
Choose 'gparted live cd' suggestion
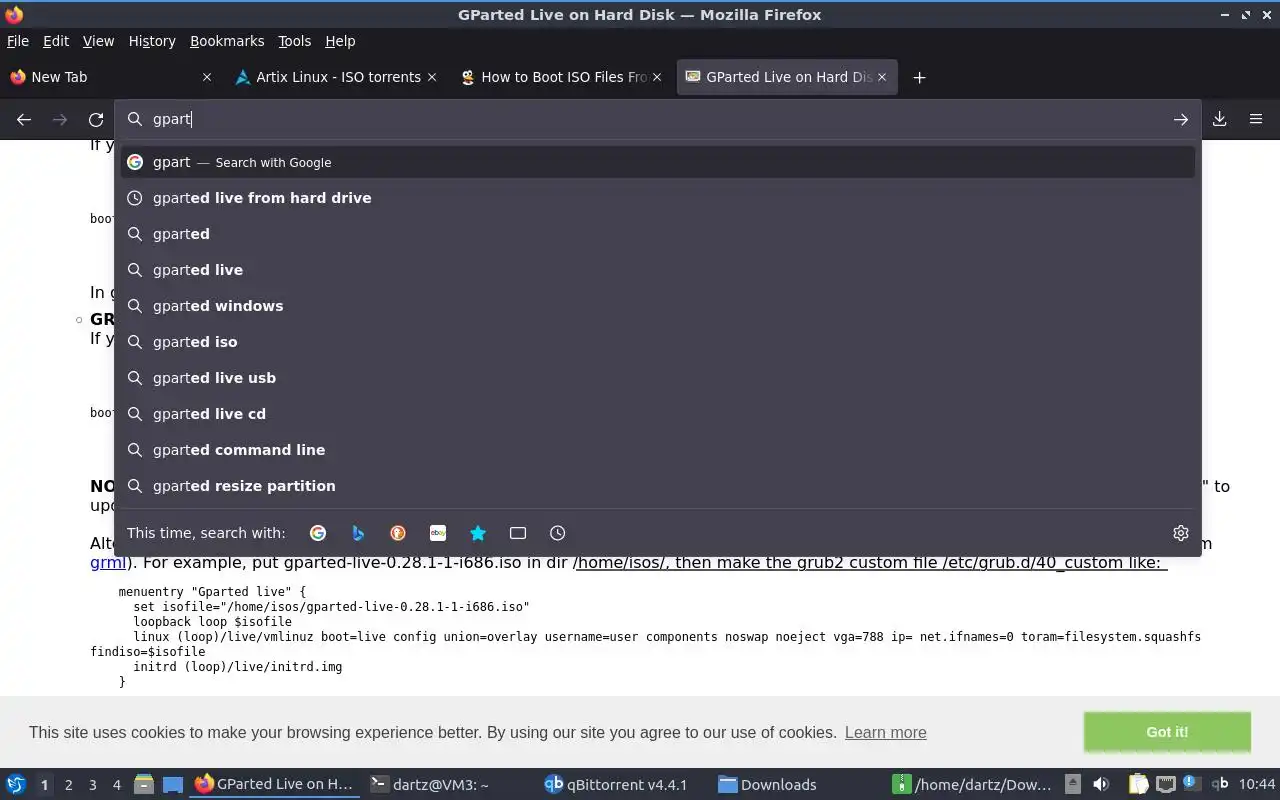(658, 414)
